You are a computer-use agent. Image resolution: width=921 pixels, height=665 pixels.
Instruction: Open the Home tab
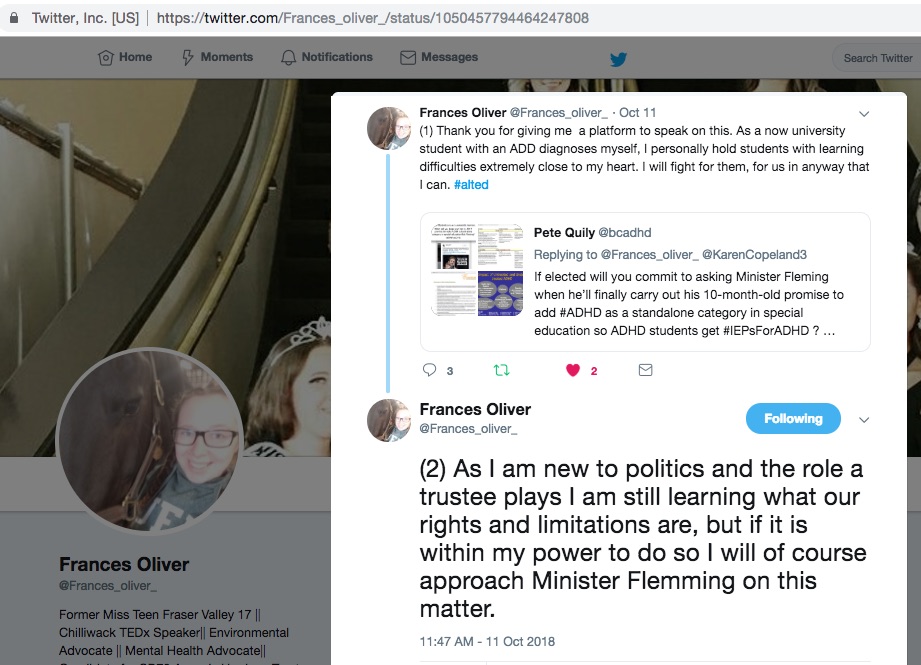tap(125, 57)
